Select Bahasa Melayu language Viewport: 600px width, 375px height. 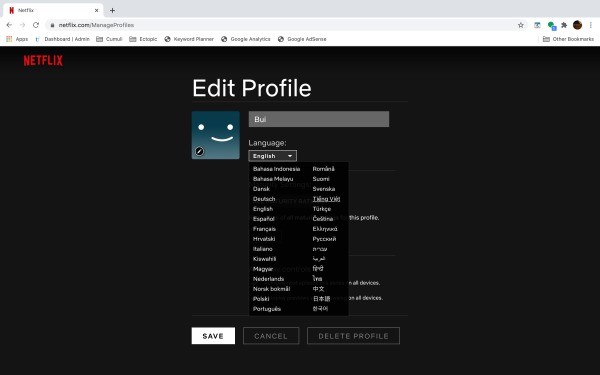(273, 179)
